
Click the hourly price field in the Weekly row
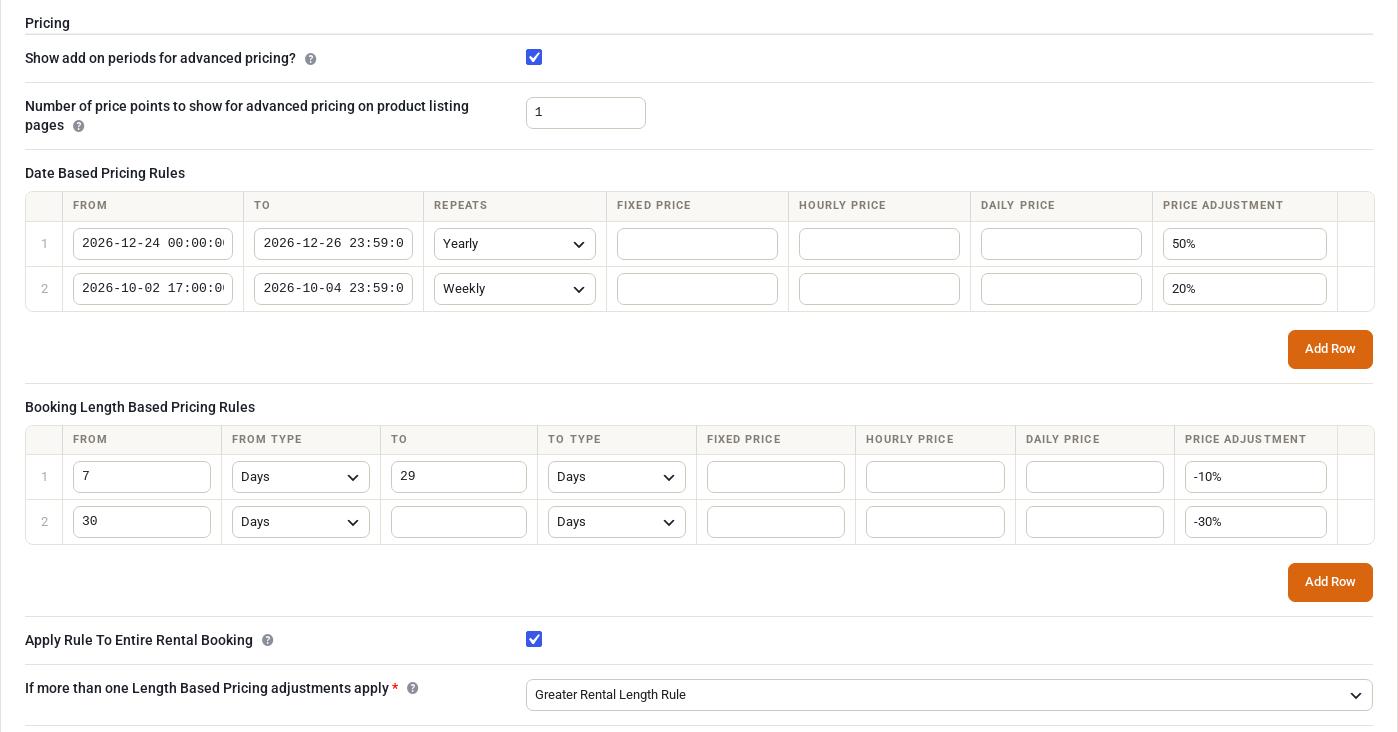coord(879,289)
